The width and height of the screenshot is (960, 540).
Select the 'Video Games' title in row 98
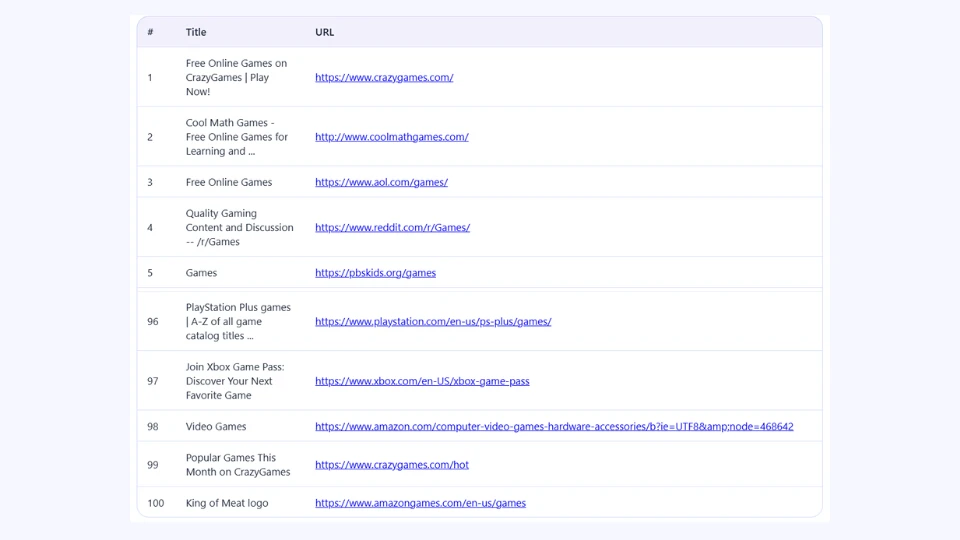click(216, 426)
